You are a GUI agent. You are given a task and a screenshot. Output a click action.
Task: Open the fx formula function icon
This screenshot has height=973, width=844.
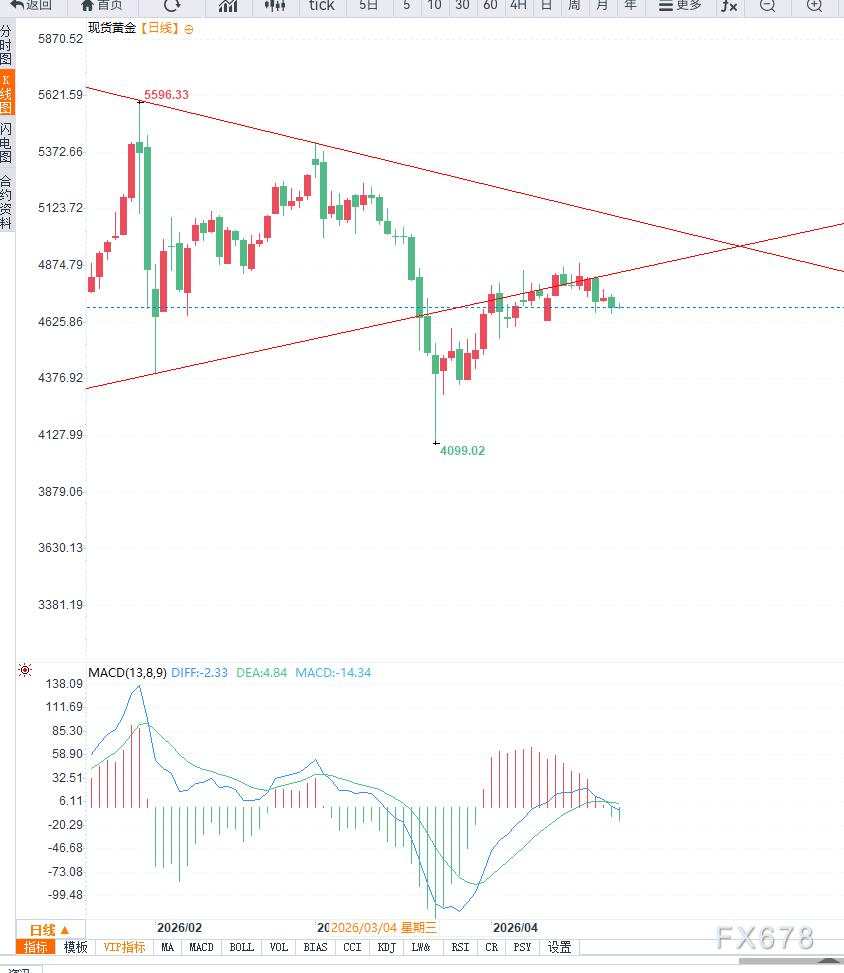(729, 5)
